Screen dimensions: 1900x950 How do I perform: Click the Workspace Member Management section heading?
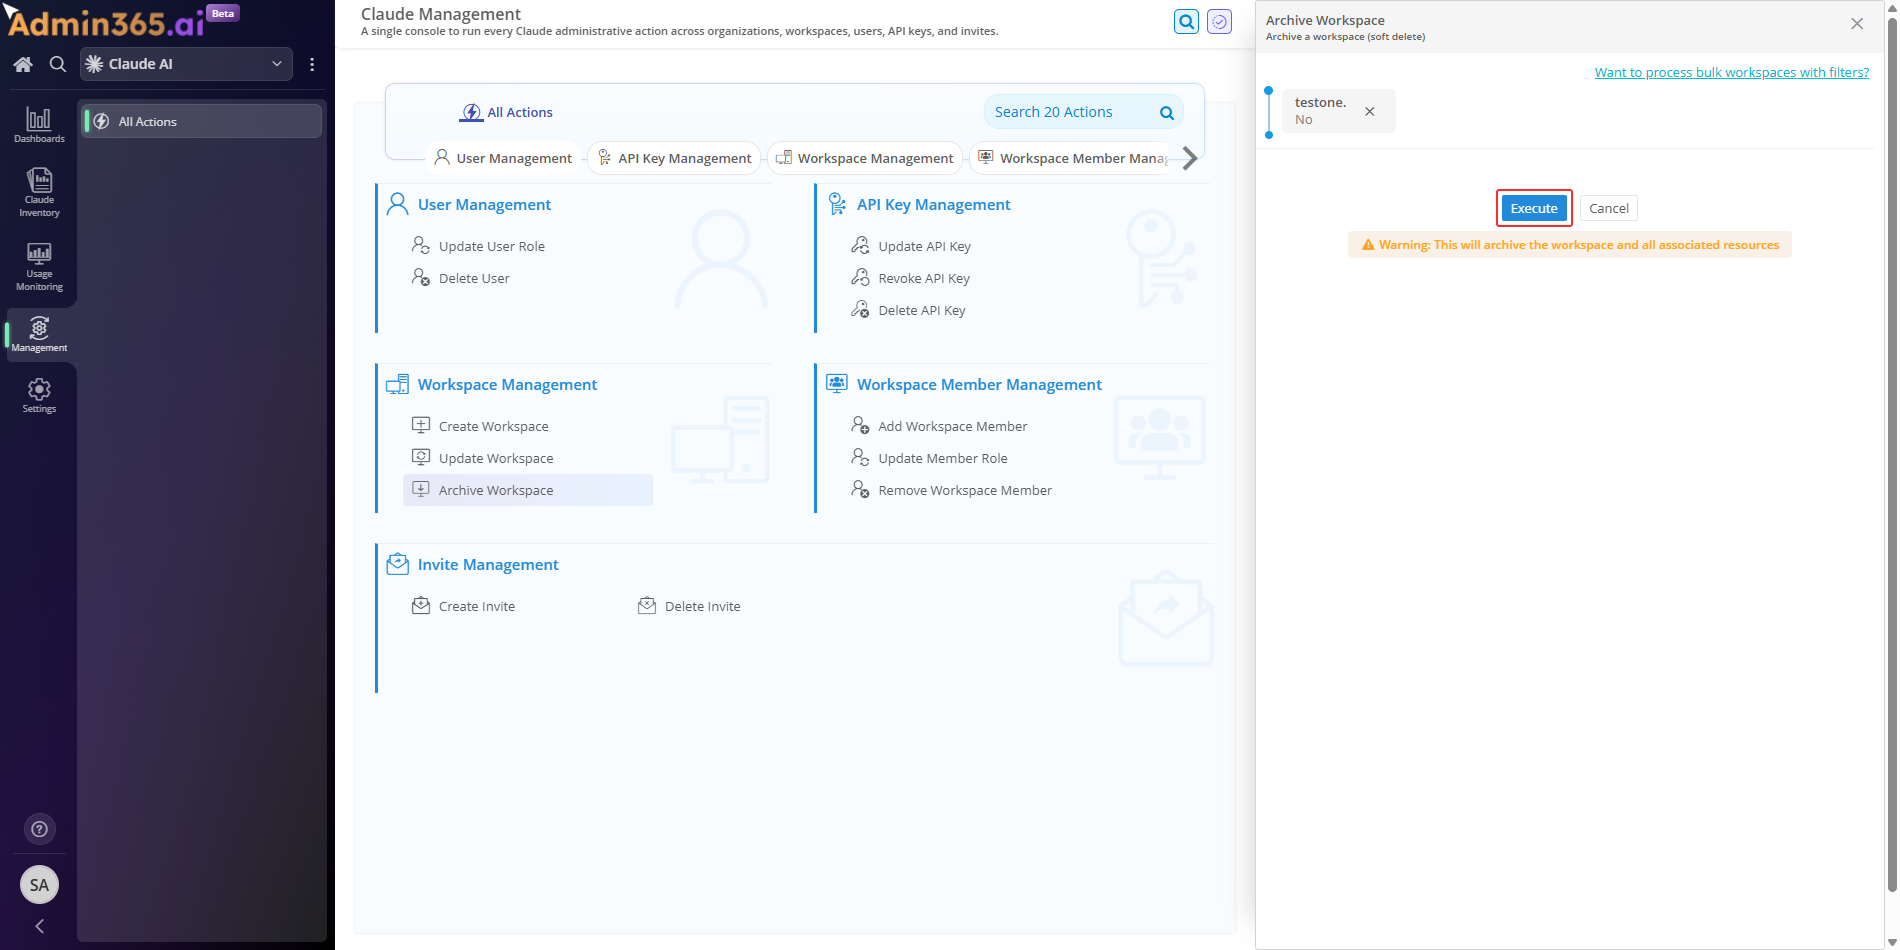tap(979, 384)
